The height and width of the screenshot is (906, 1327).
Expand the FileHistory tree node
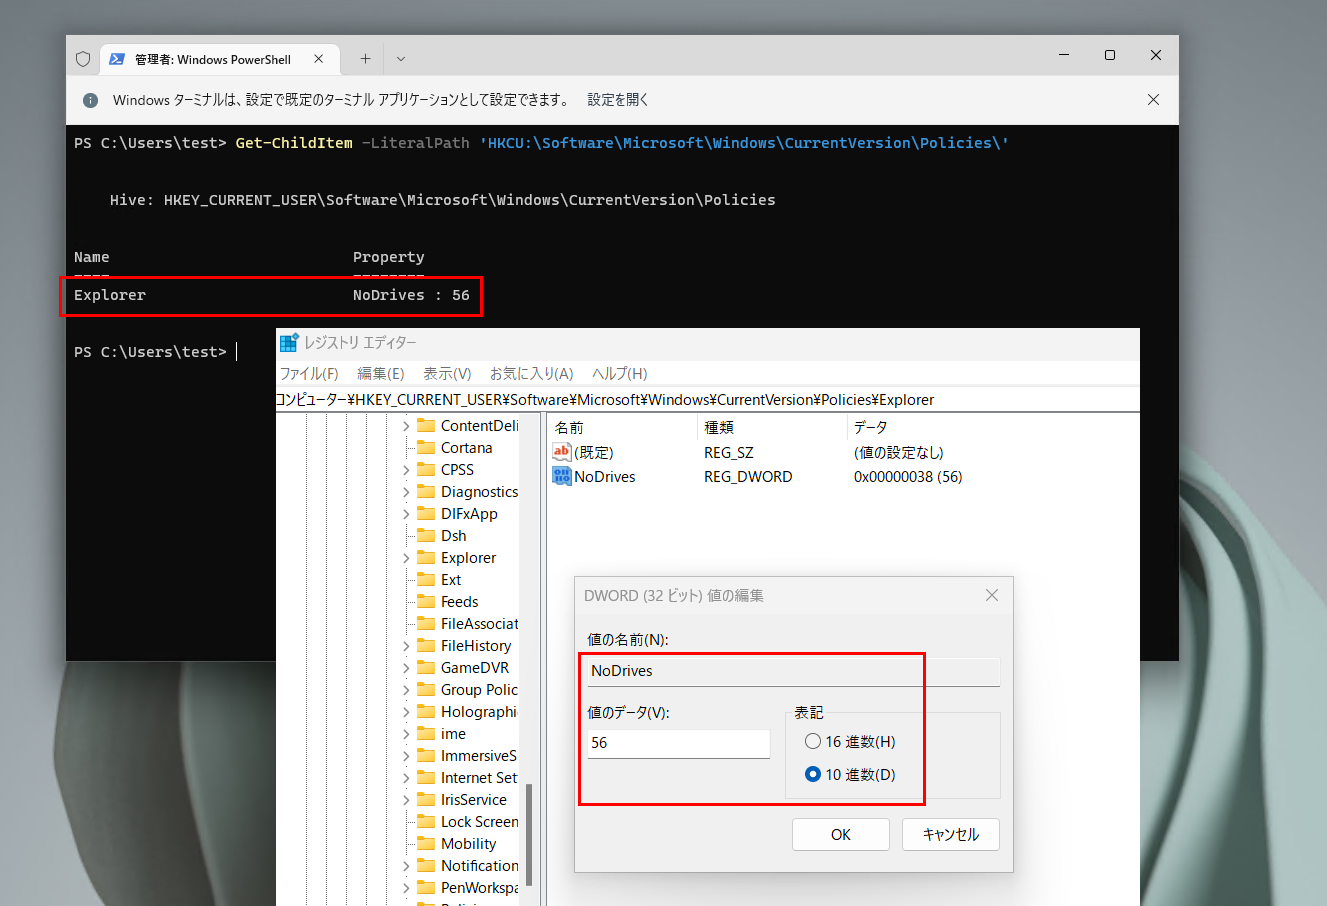point(406,646)
